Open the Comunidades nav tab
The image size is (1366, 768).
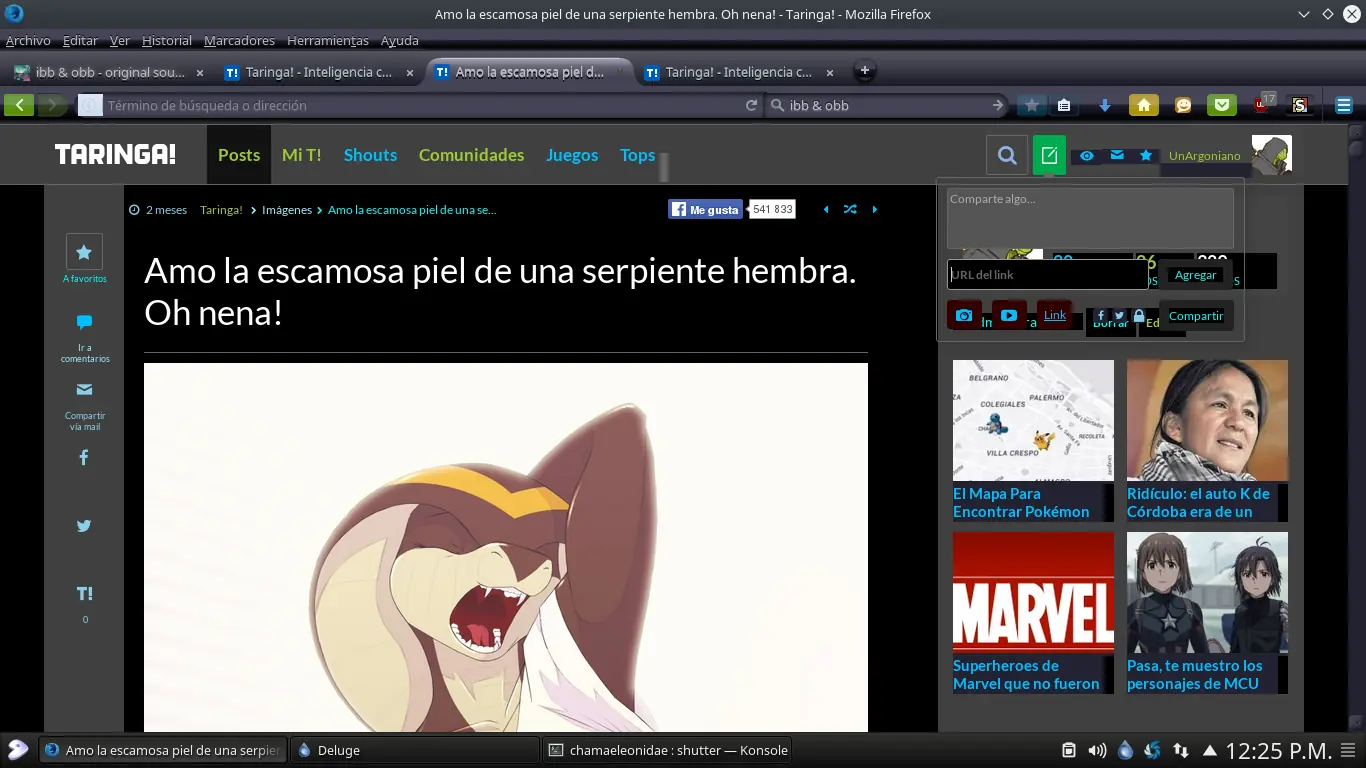(471, 155)
